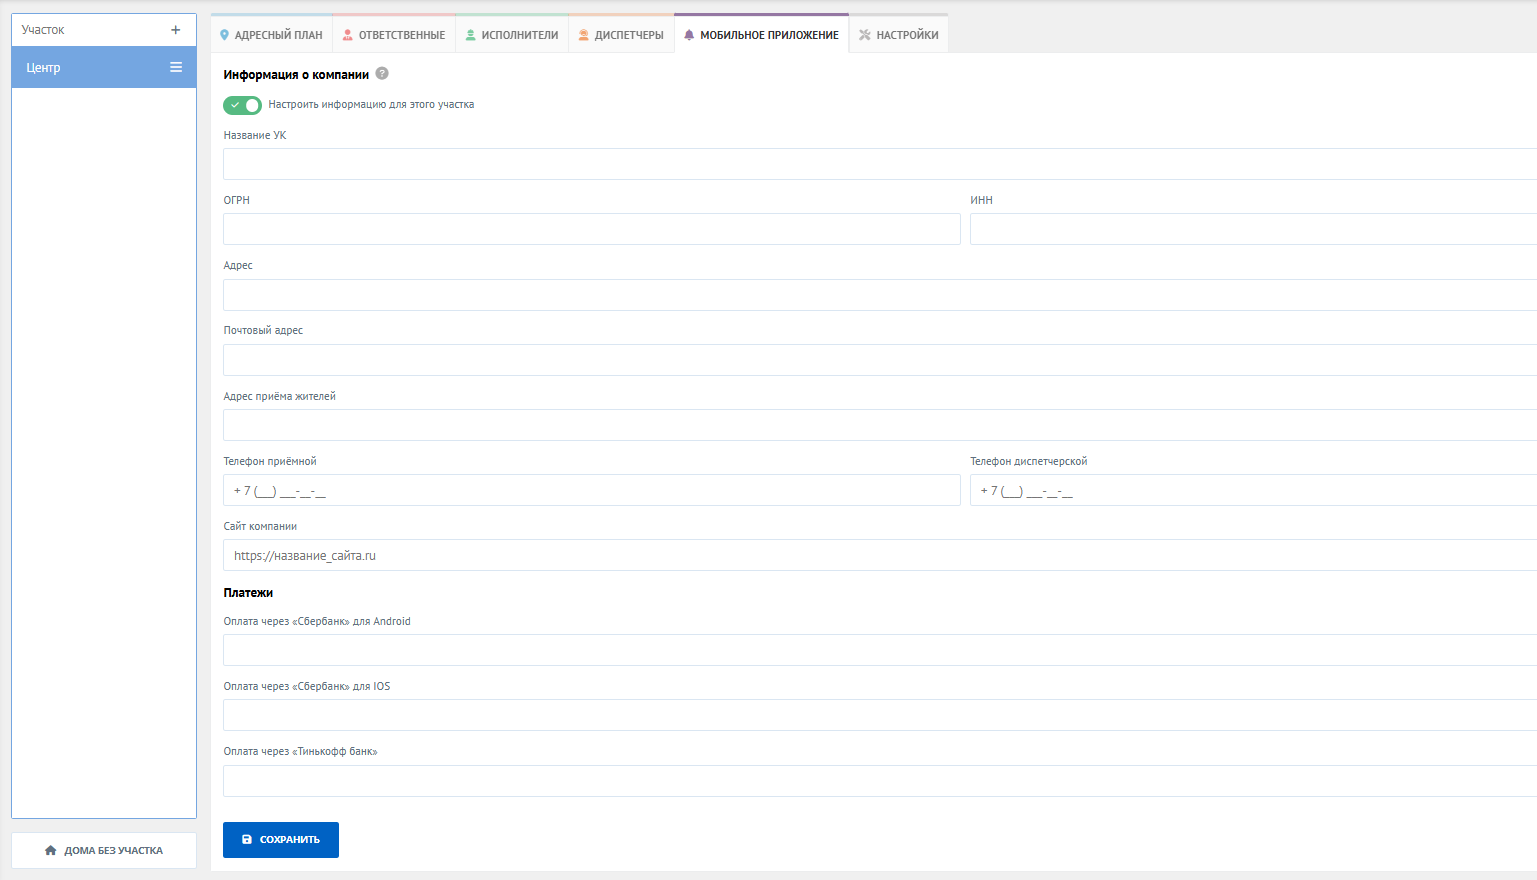Click the house icon in Дома без участка
Screen dimensions: 1537x880
click(51, 850)
